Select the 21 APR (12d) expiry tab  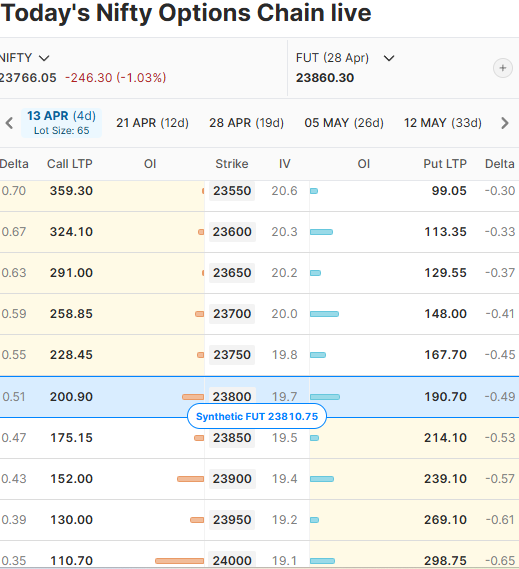click(x=152, y=123)
